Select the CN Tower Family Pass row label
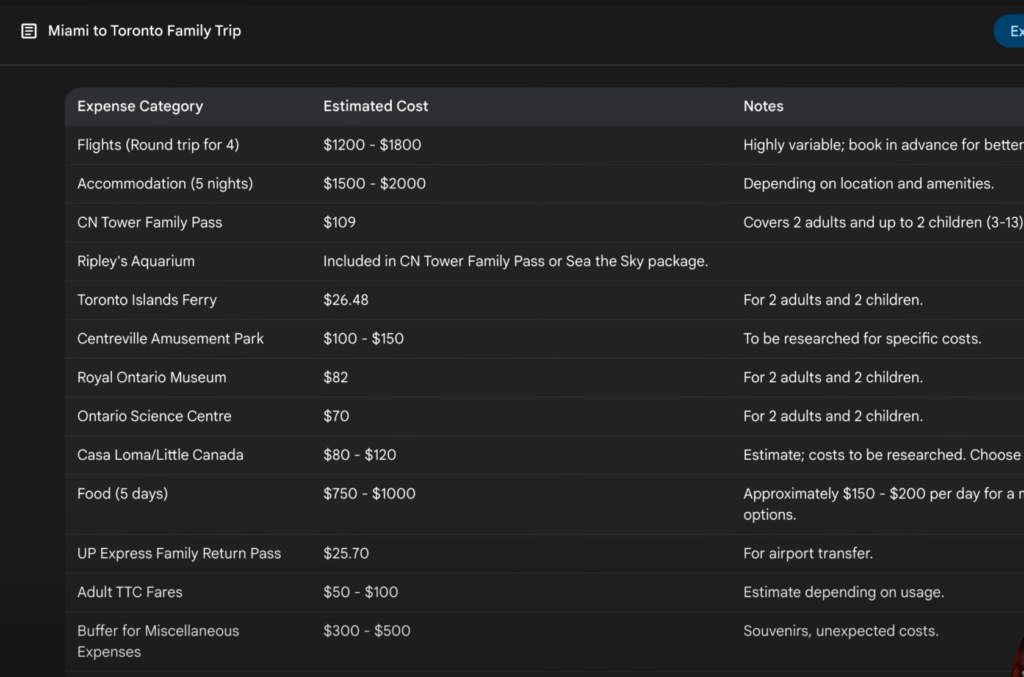This screenshot has width=1024, height=677. coord(149,222)
